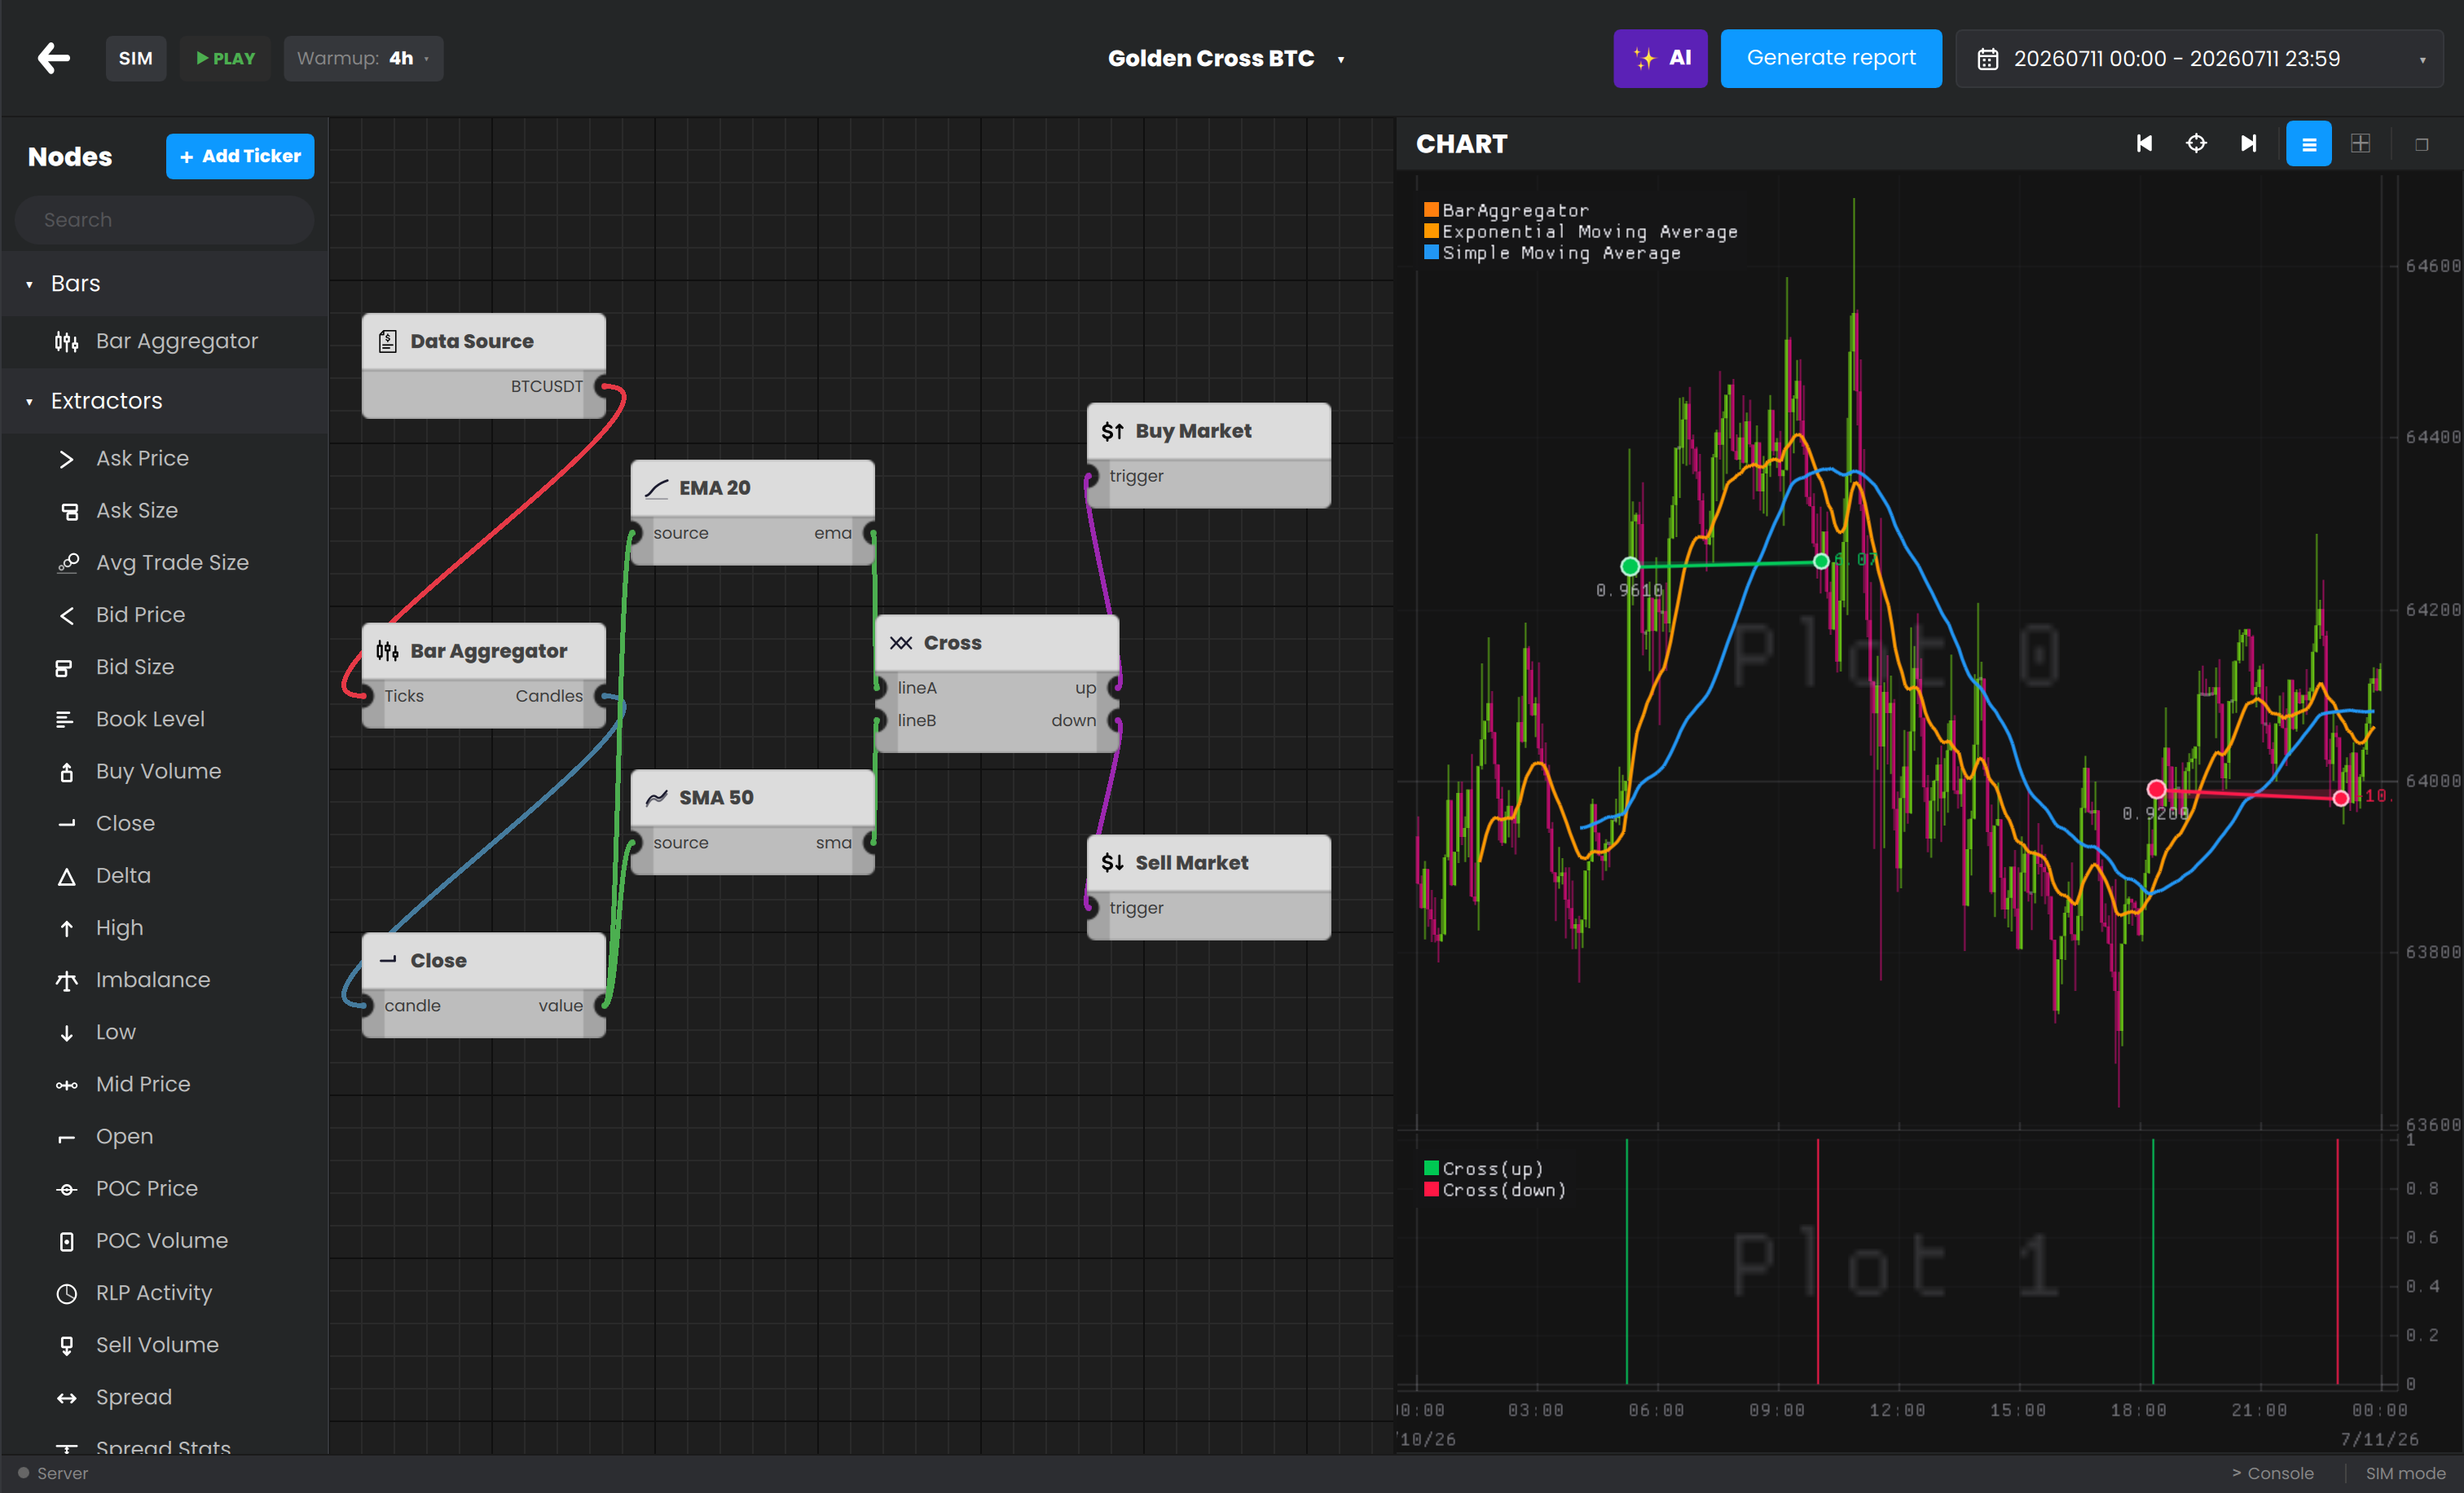This screenshot has width=2464, height=1493.
Task: Switch chart to grid layout
Action: coord(2360,144)
